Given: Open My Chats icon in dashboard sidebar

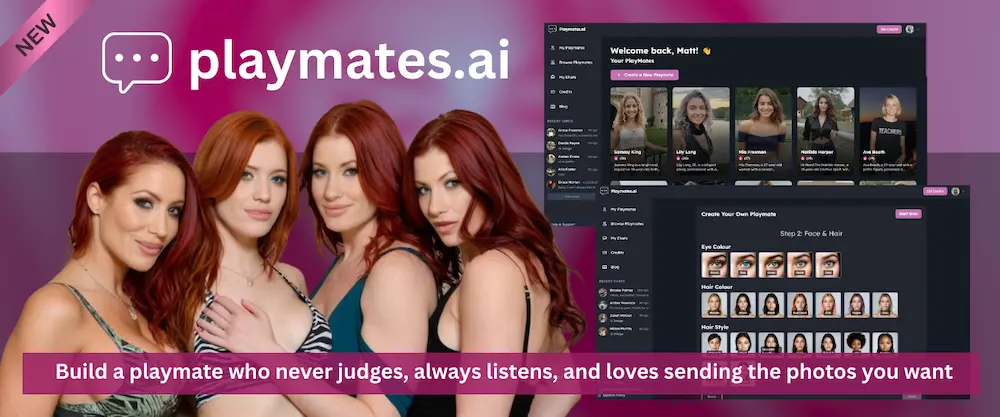Looking at the screenshot, I should pos(552,77).
